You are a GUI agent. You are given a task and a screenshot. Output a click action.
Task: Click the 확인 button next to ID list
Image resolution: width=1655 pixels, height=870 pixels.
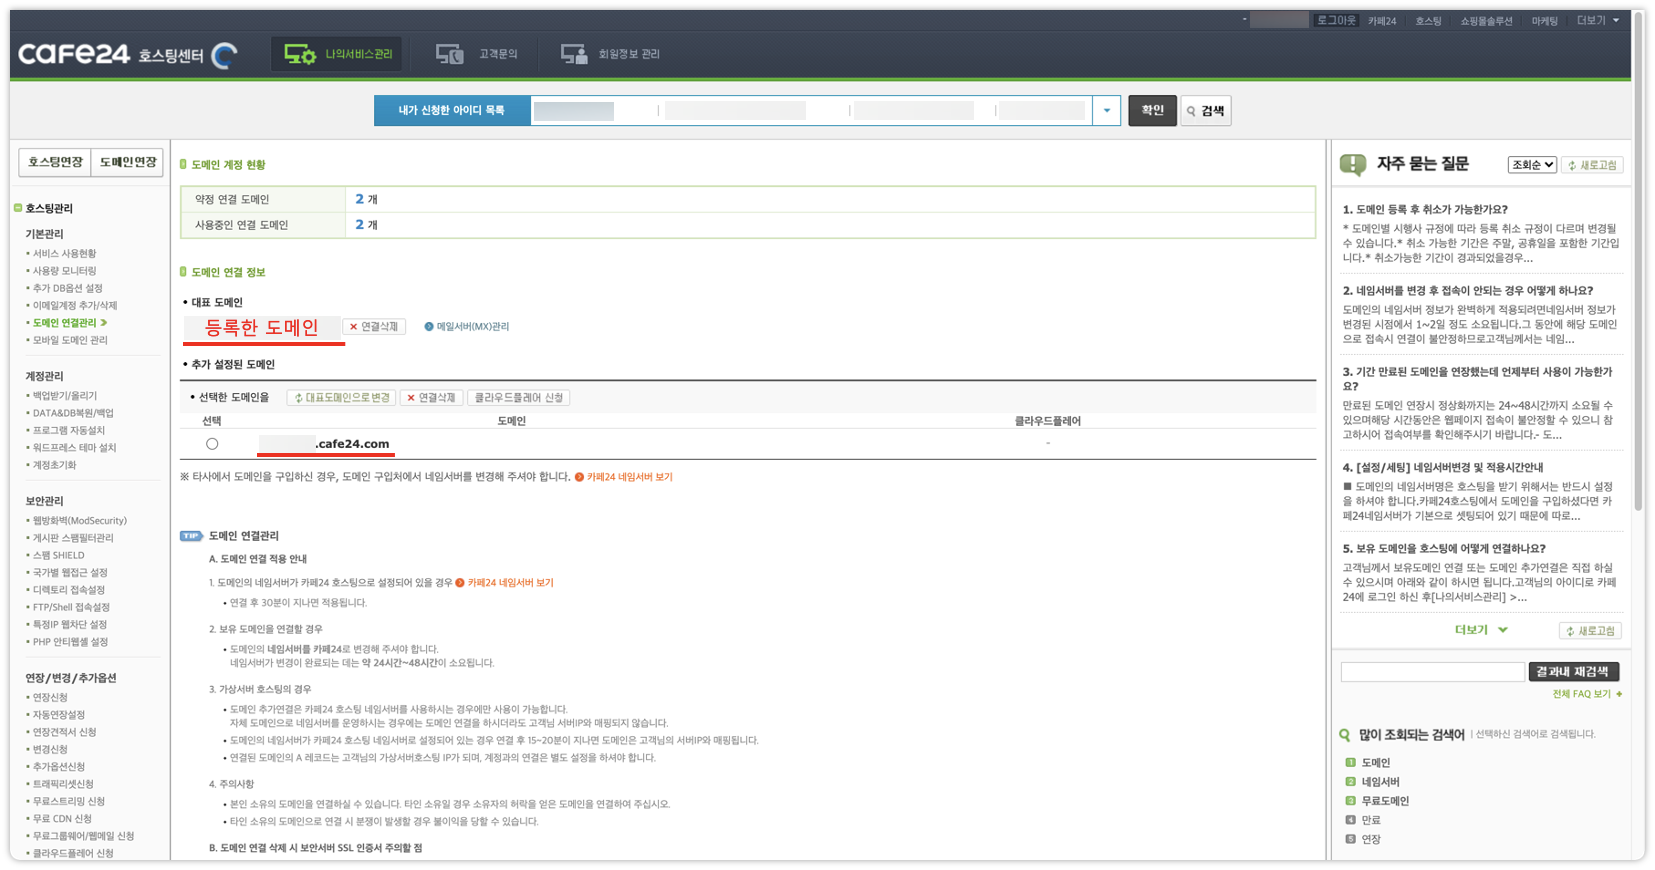point(1152,110)
